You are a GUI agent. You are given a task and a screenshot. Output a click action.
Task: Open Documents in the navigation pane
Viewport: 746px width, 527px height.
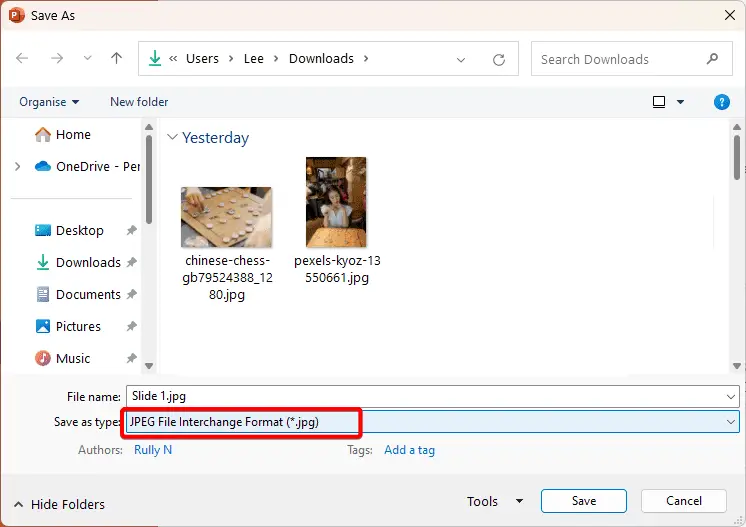coord(88,294)
